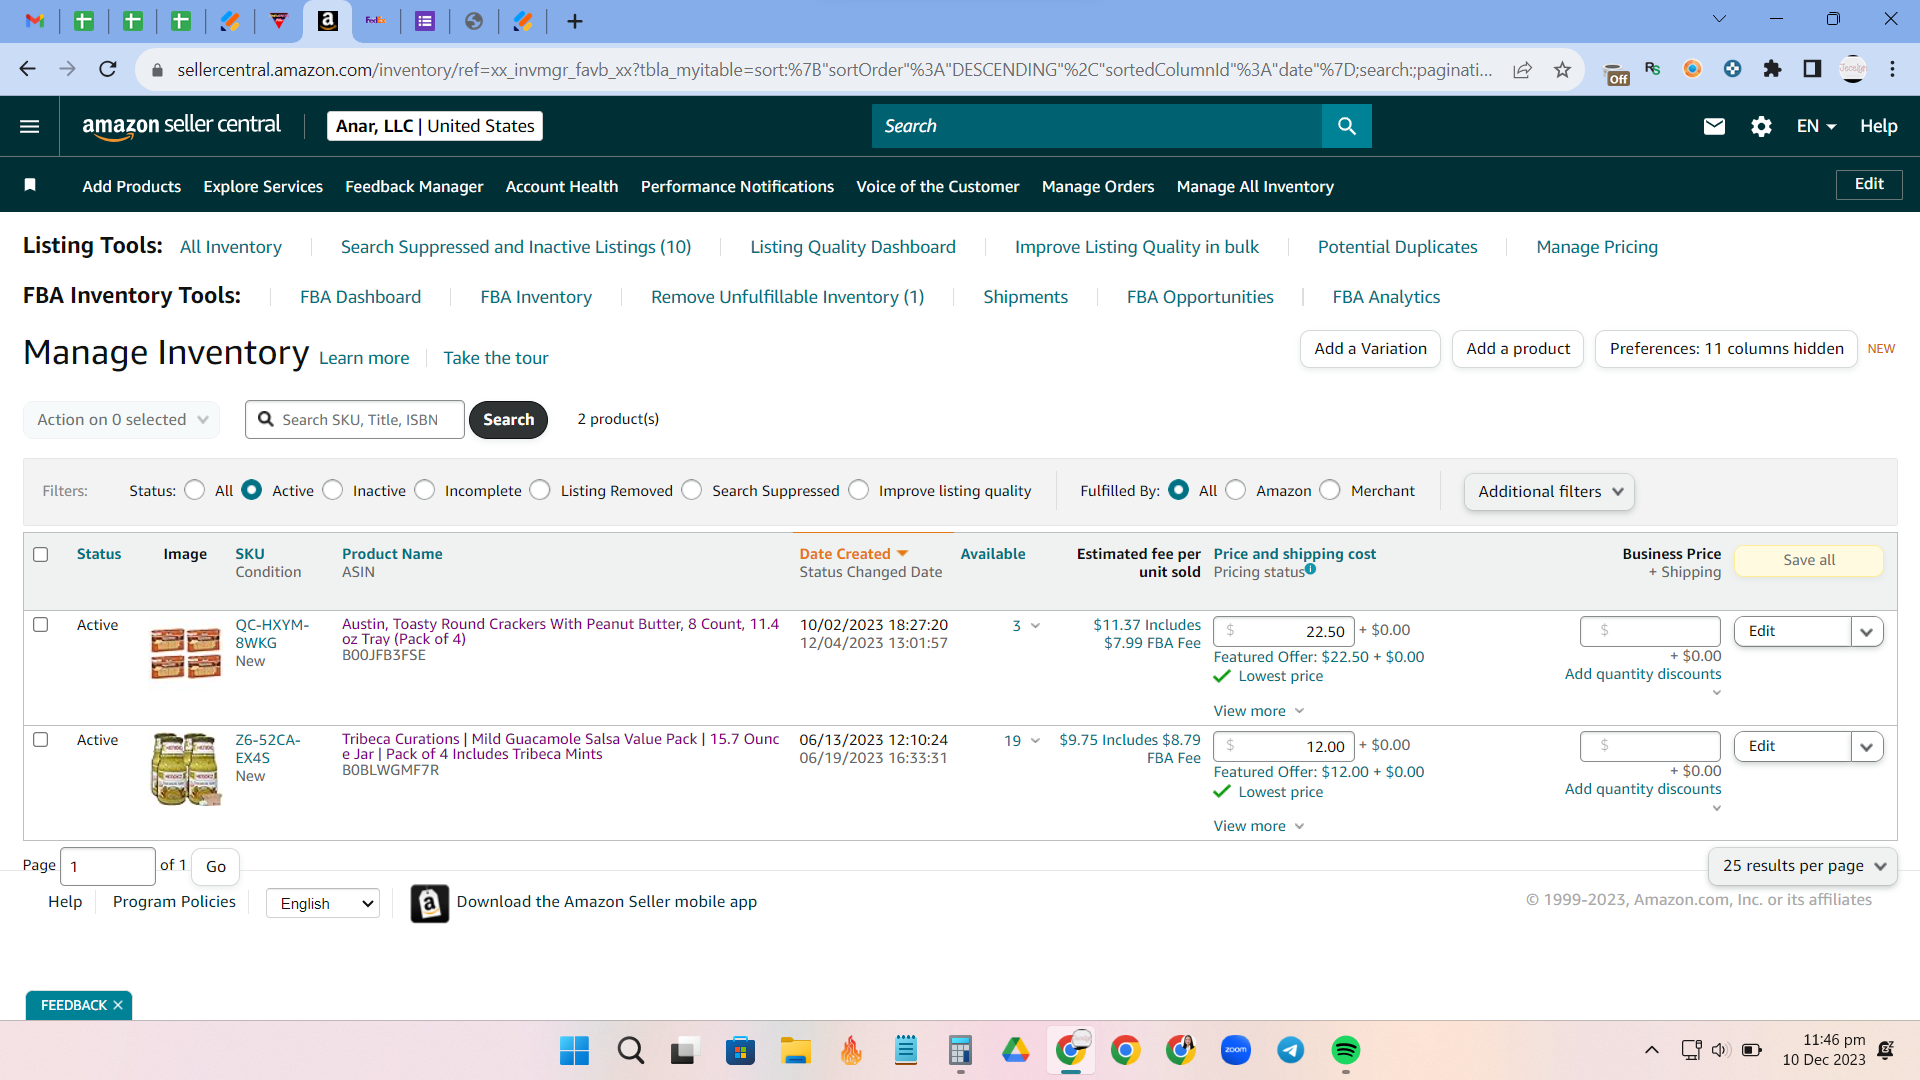Open the English language dropdown
This screenshot has height=1080, width=1920.
coord(323,903)
